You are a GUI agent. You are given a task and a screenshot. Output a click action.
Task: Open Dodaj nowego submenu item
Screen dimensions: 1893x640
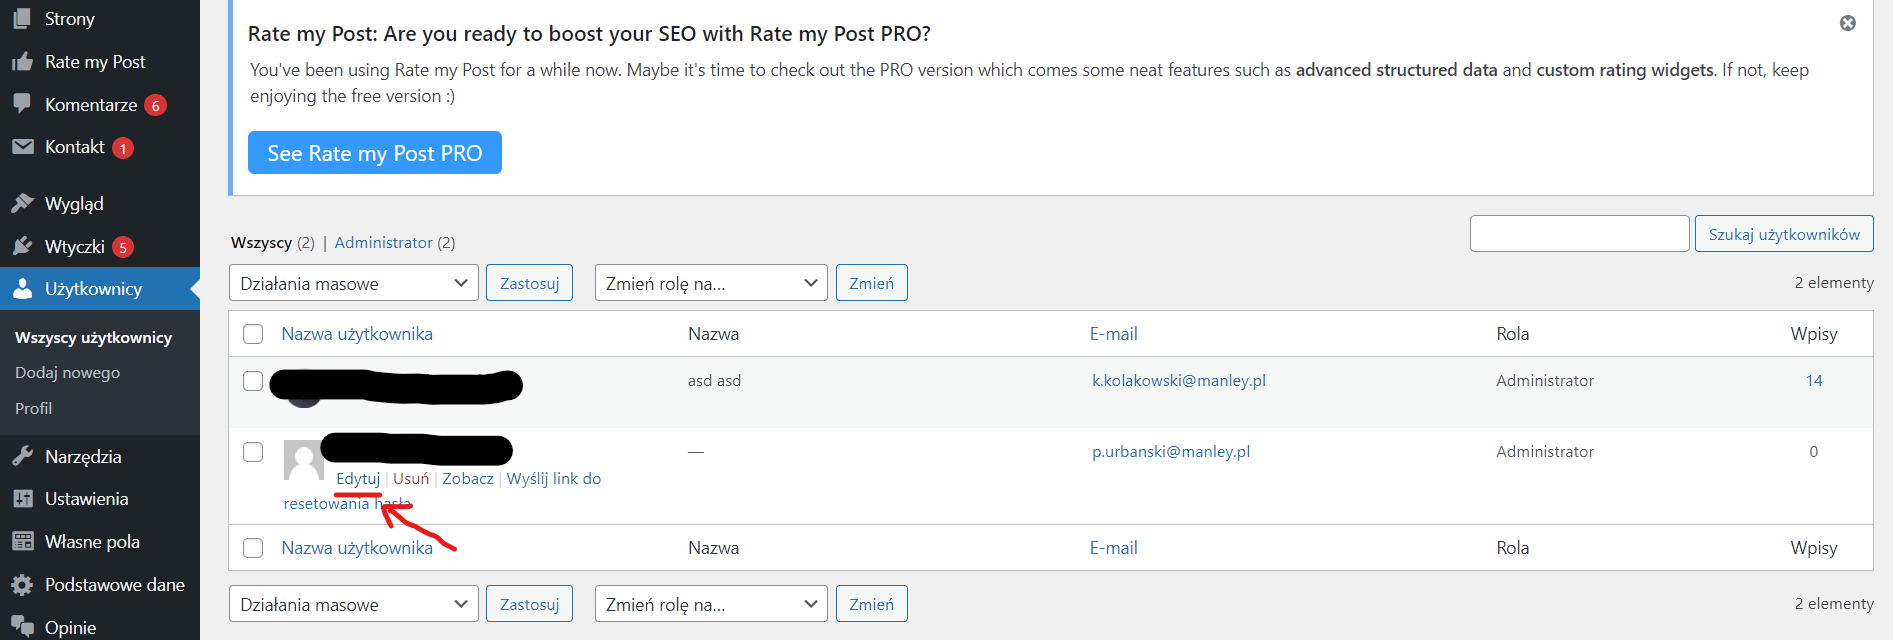(x=67, y=373)
